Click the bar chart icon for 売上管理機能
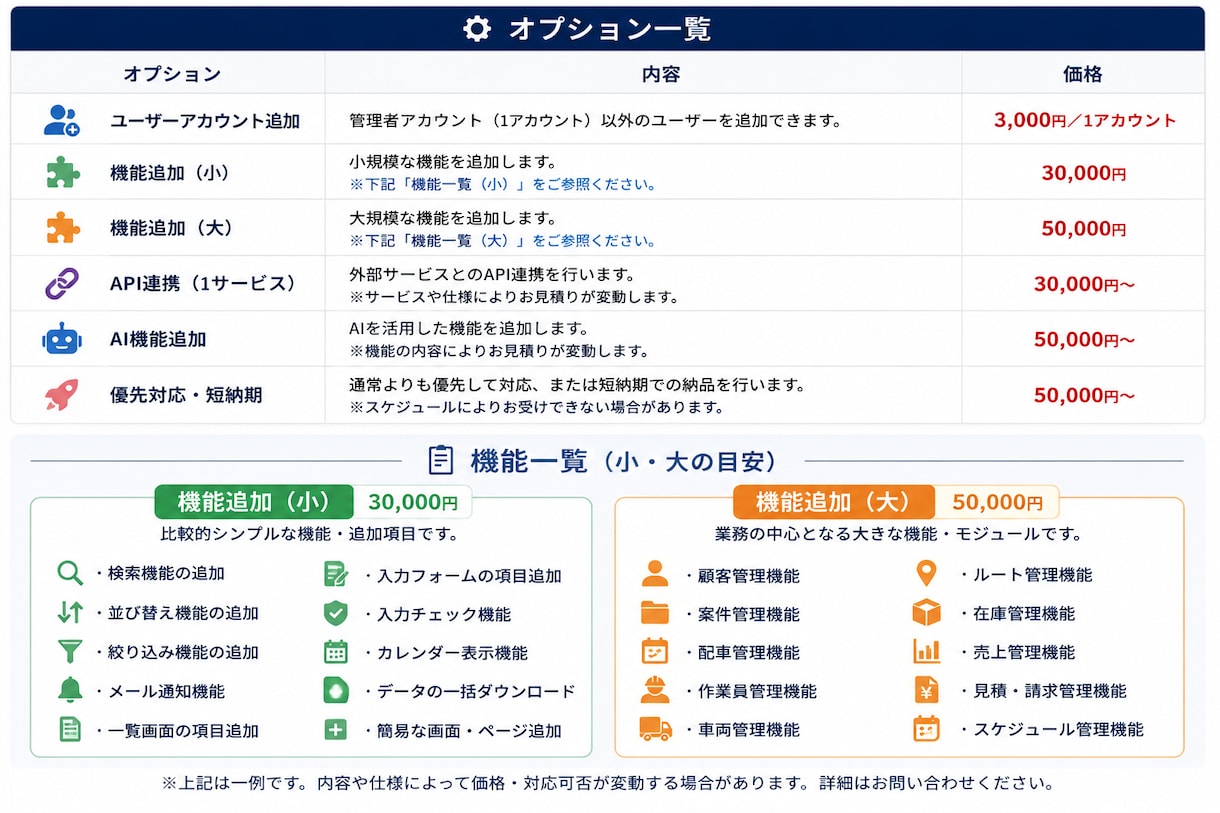This screenshot has width=1220, height=813. pos(927,651)
